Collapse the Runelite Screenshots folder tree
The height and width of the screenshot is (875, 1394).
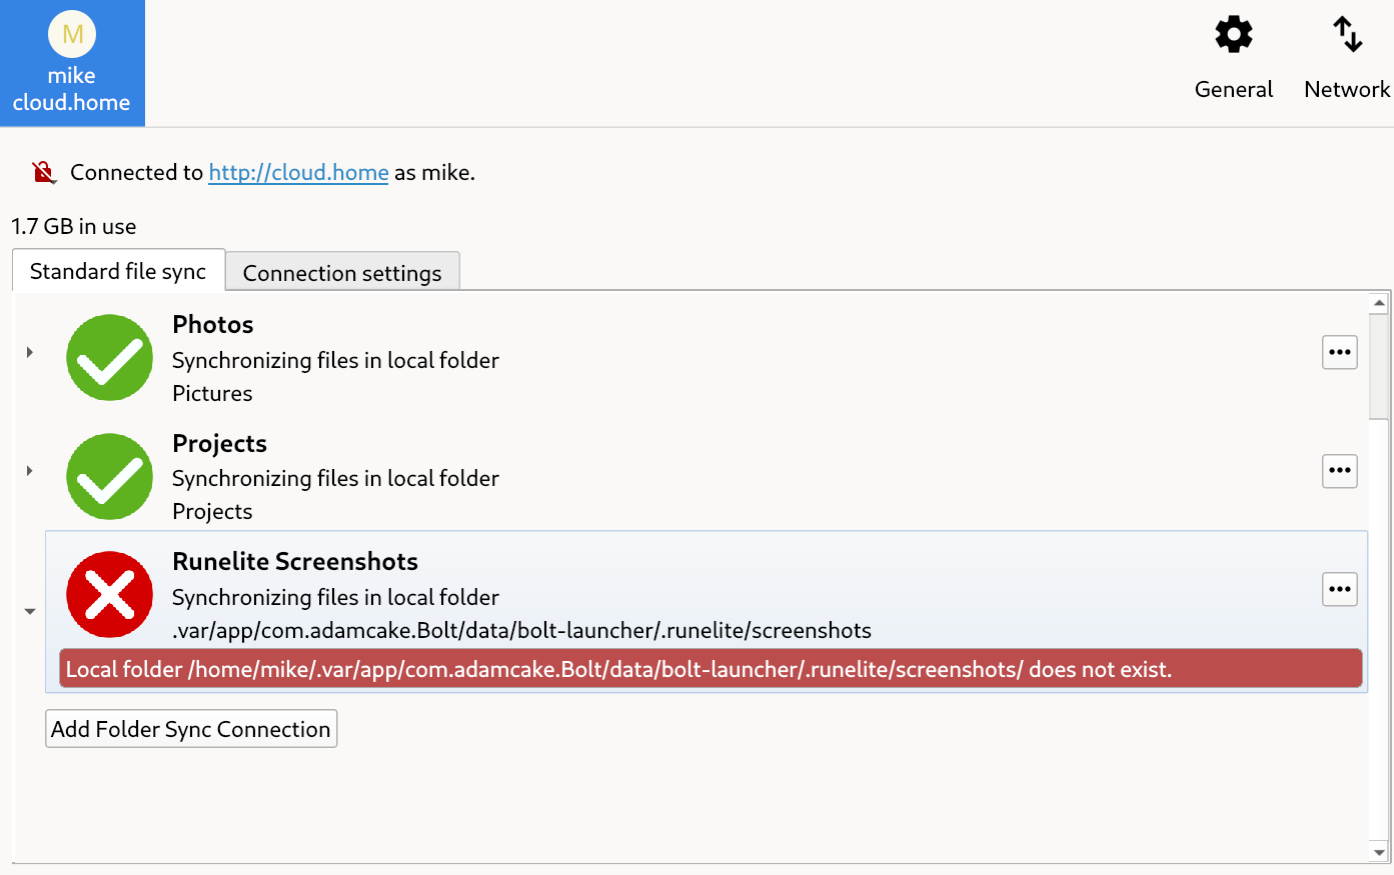tap(30, 611)
